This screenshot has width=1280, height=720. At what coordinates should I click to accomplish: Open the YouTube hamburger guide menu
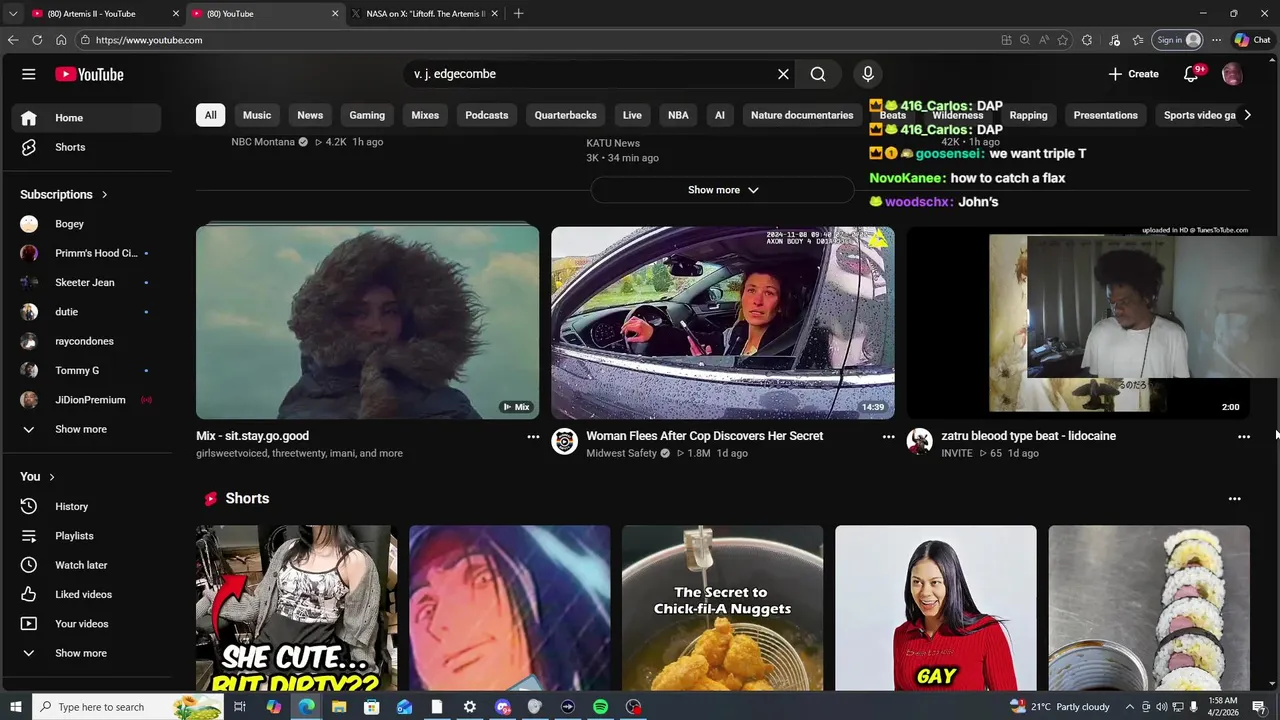(x=29, y=74)
